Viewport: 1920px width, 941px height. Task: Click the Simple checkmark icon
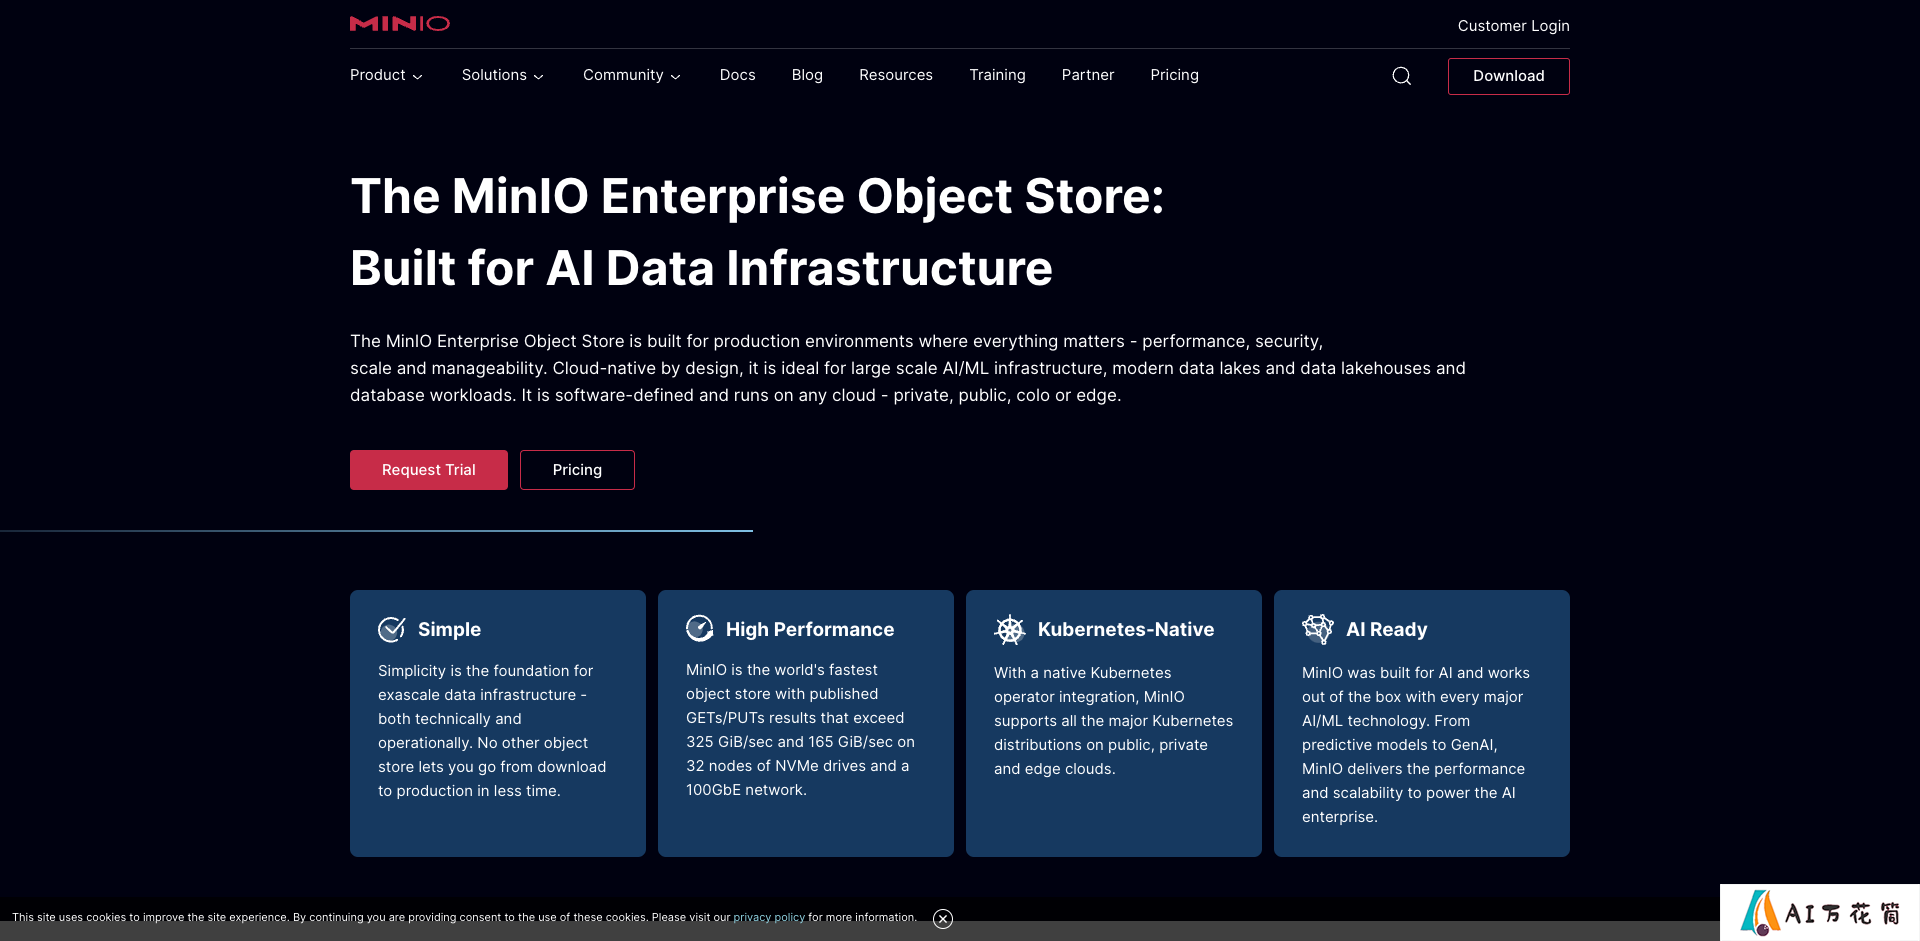pyautogui.click(x=392, y=629)
